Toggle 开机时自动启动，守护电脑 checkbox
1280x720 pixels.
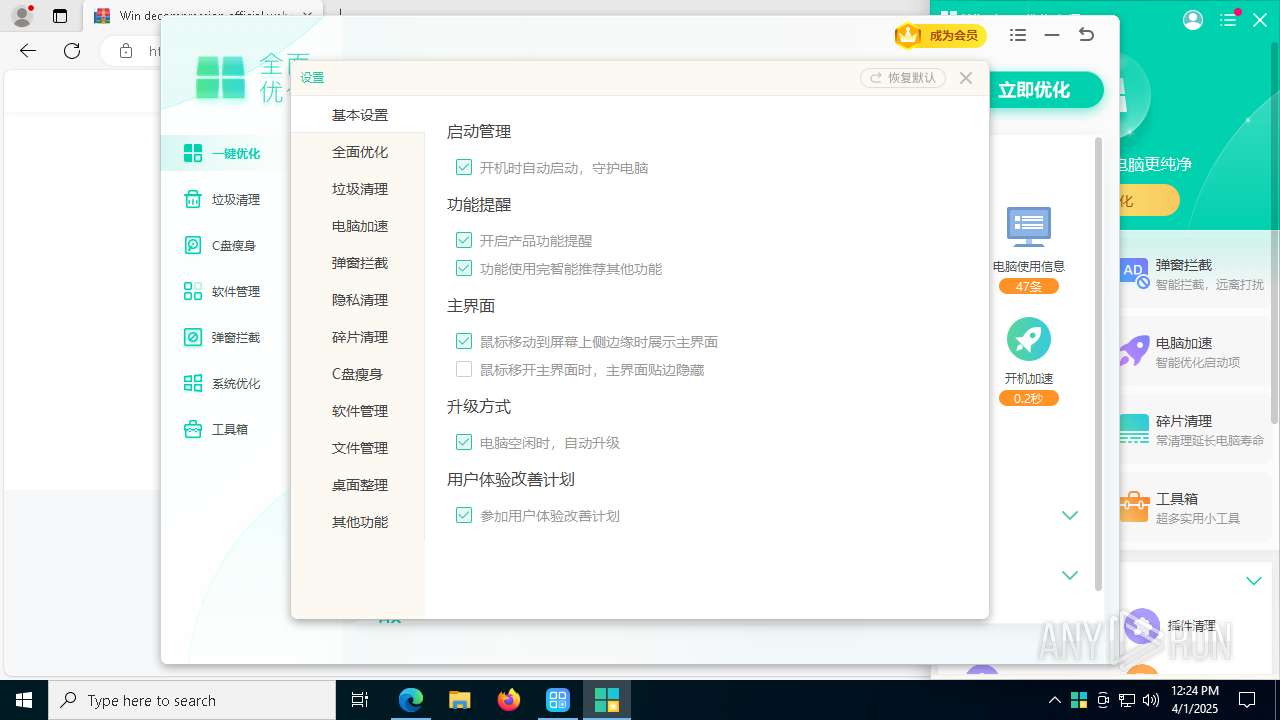pos(464,167)
